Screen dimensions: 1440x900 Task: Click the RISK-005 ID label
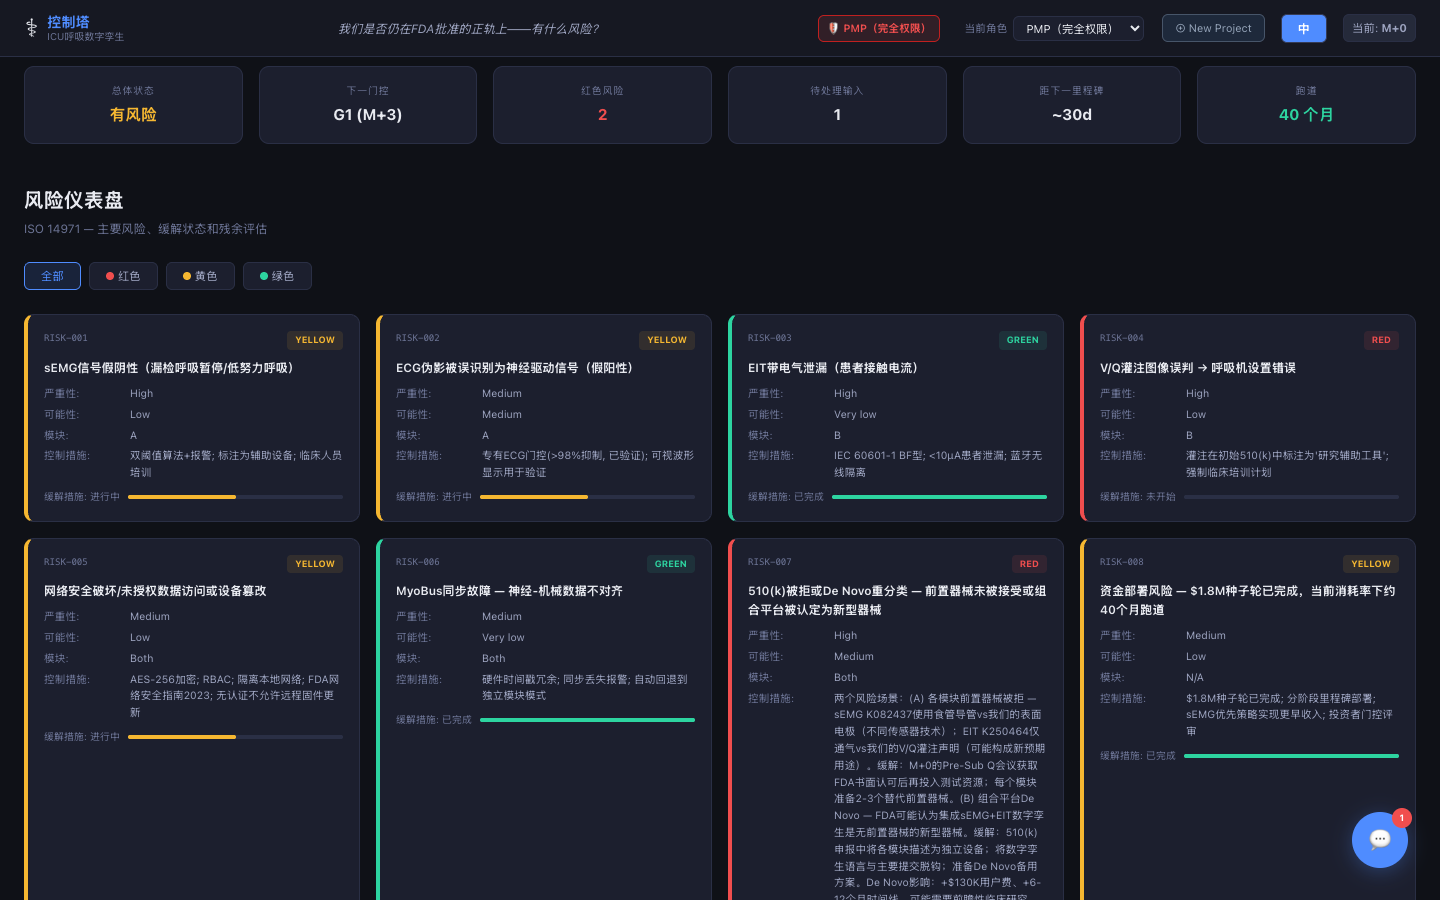[66, 562]
